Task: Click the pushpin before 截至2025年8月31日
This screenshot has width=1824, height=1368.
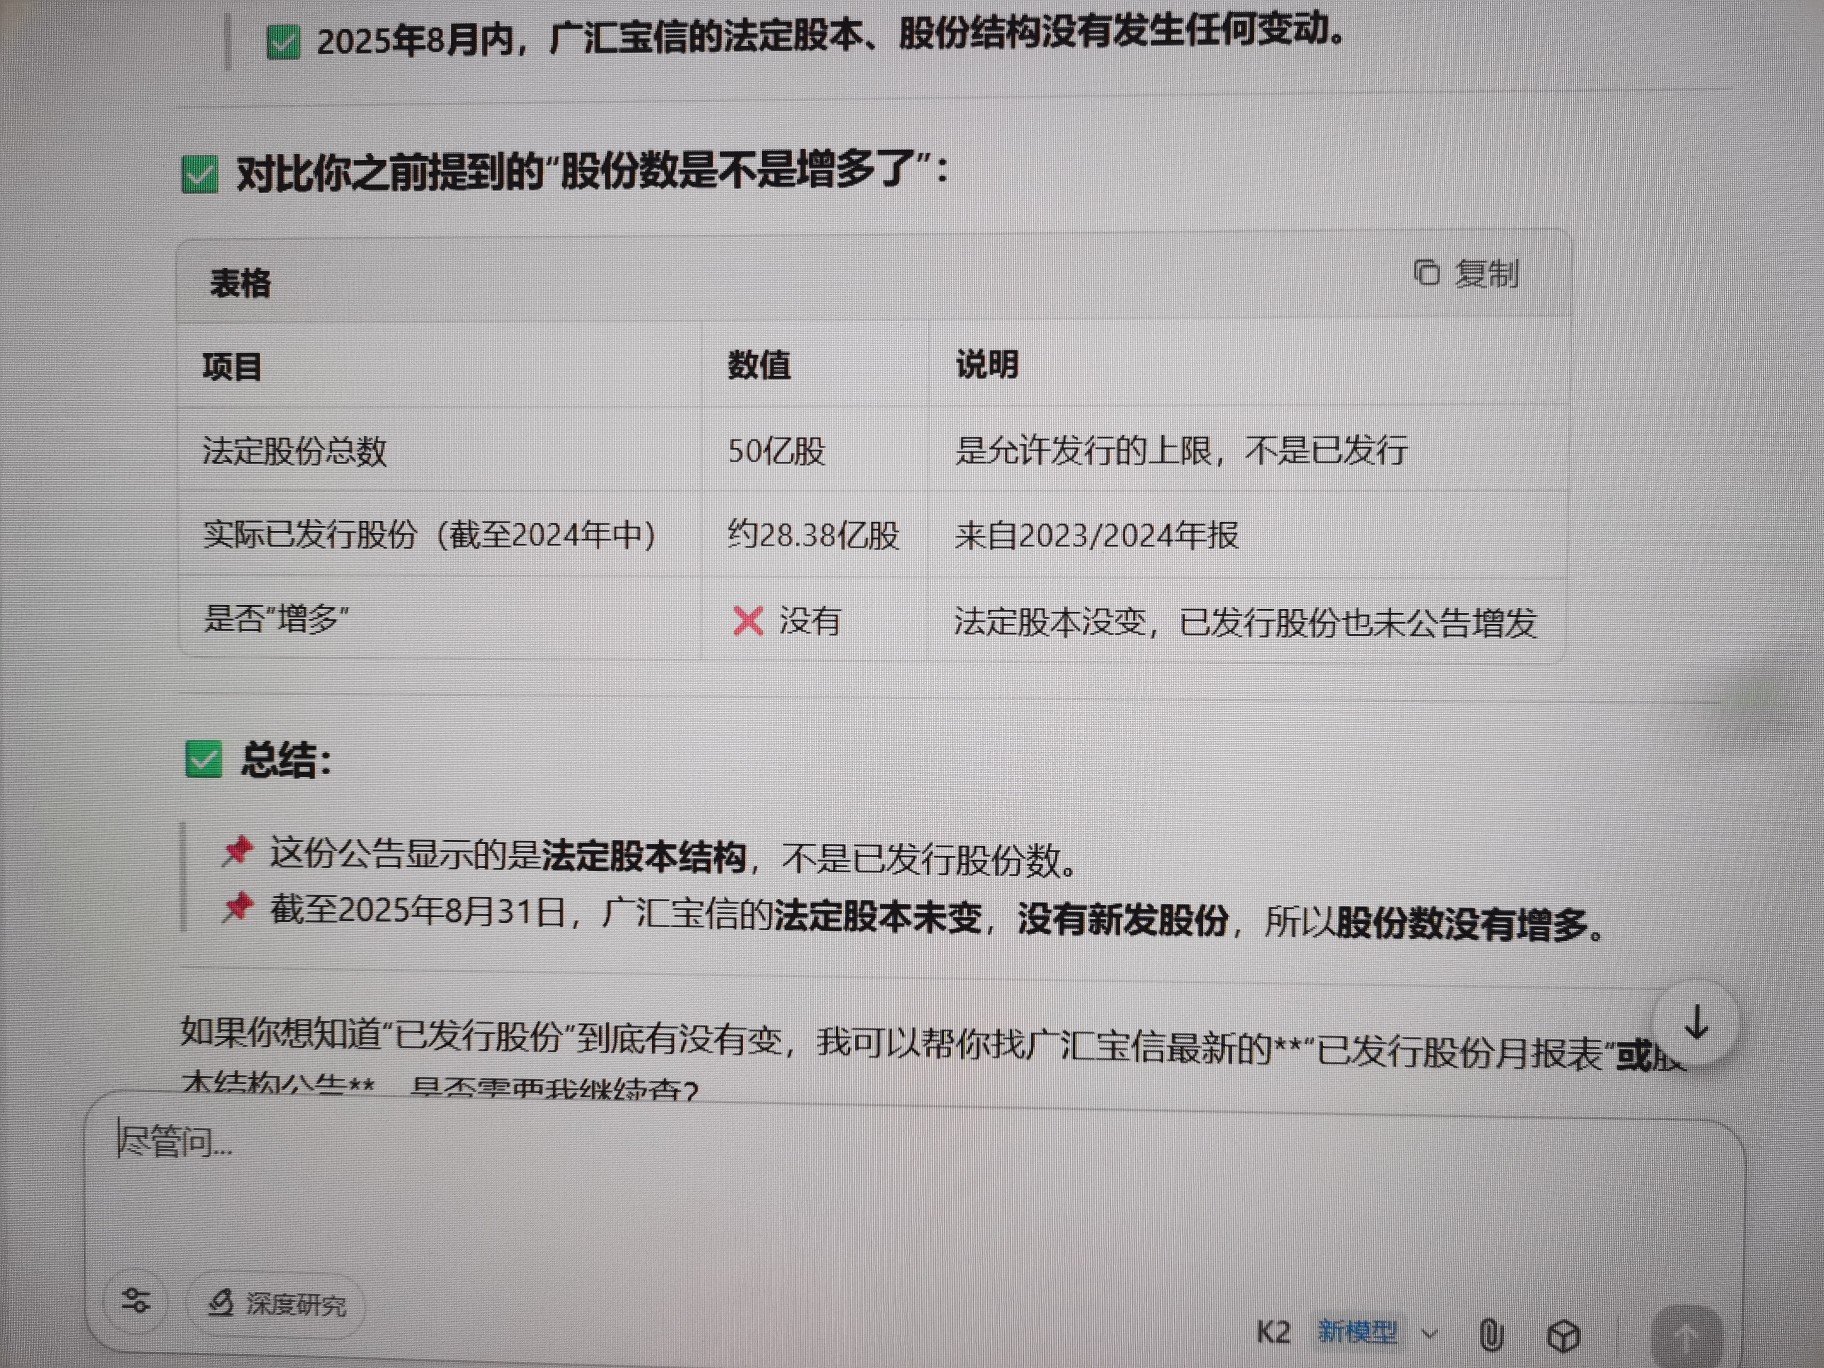Action: [237, 906]
